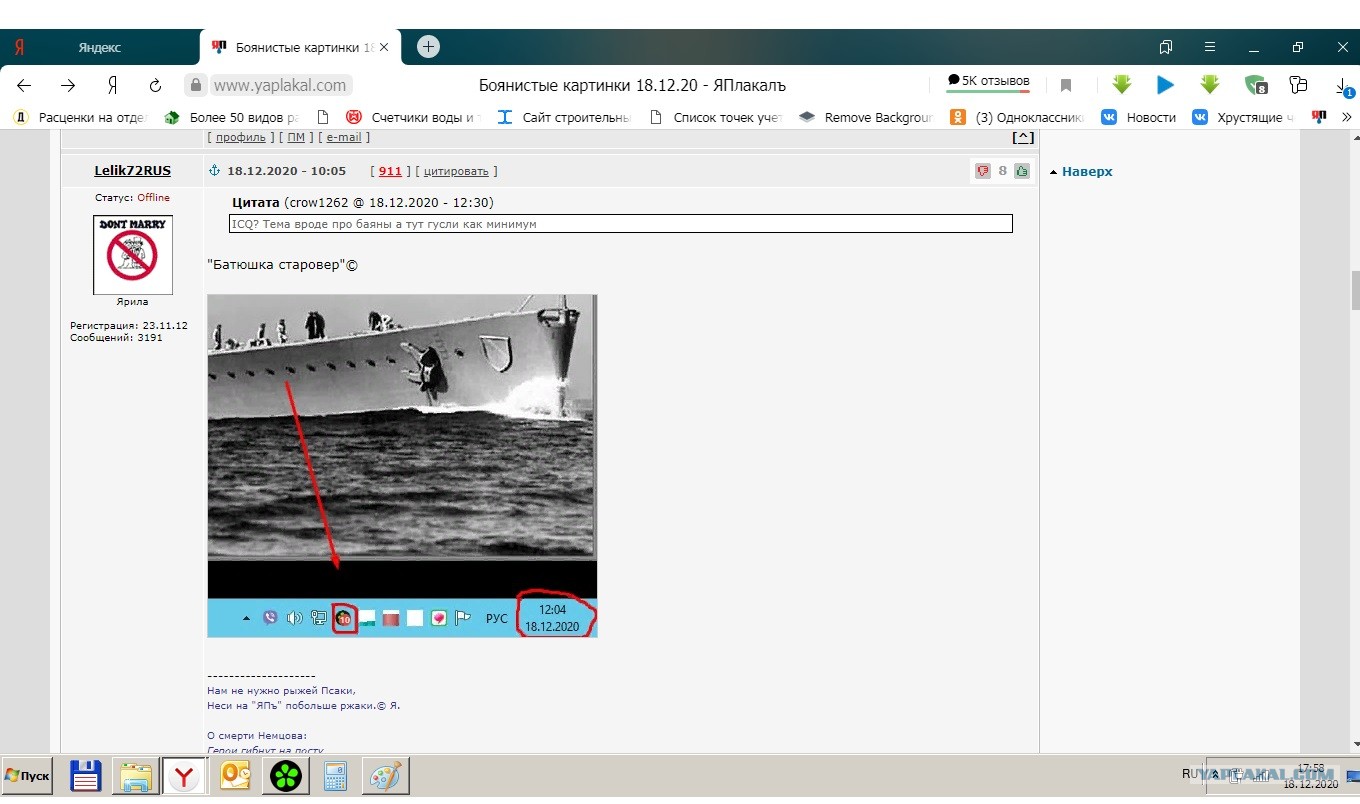Click the Yandex Browser taskbar button
The width and height of the screenshot is (1360, 804).
point(185,776)
